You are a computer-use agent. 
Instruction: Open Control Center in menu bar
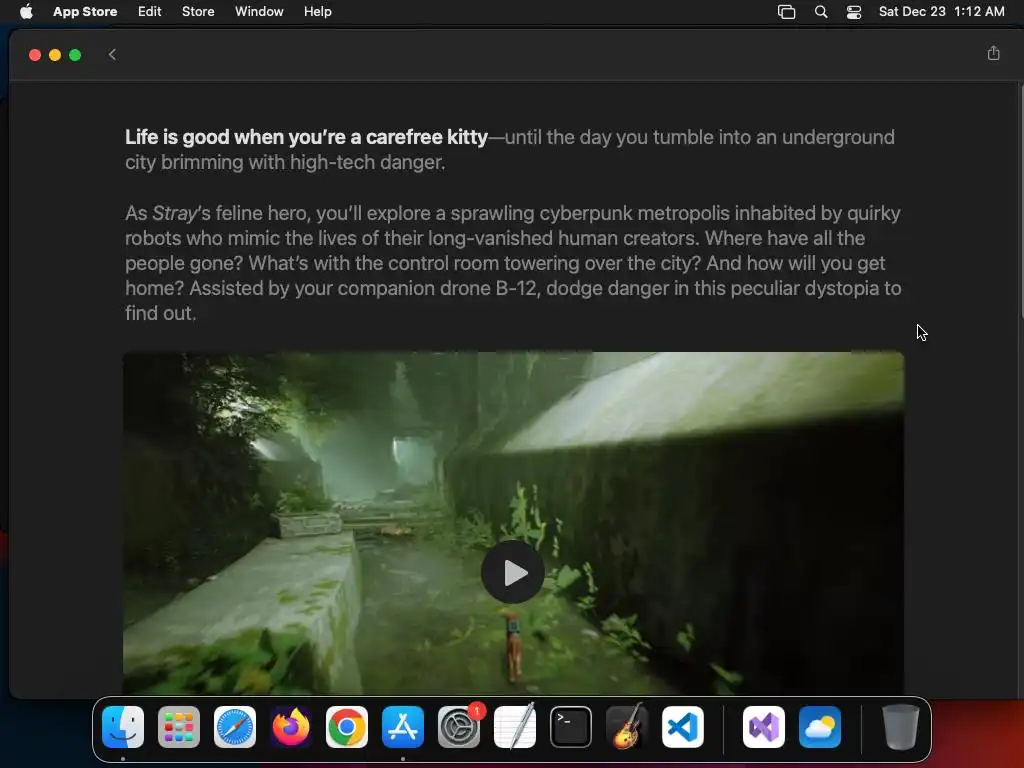click(x=854, y=12)
